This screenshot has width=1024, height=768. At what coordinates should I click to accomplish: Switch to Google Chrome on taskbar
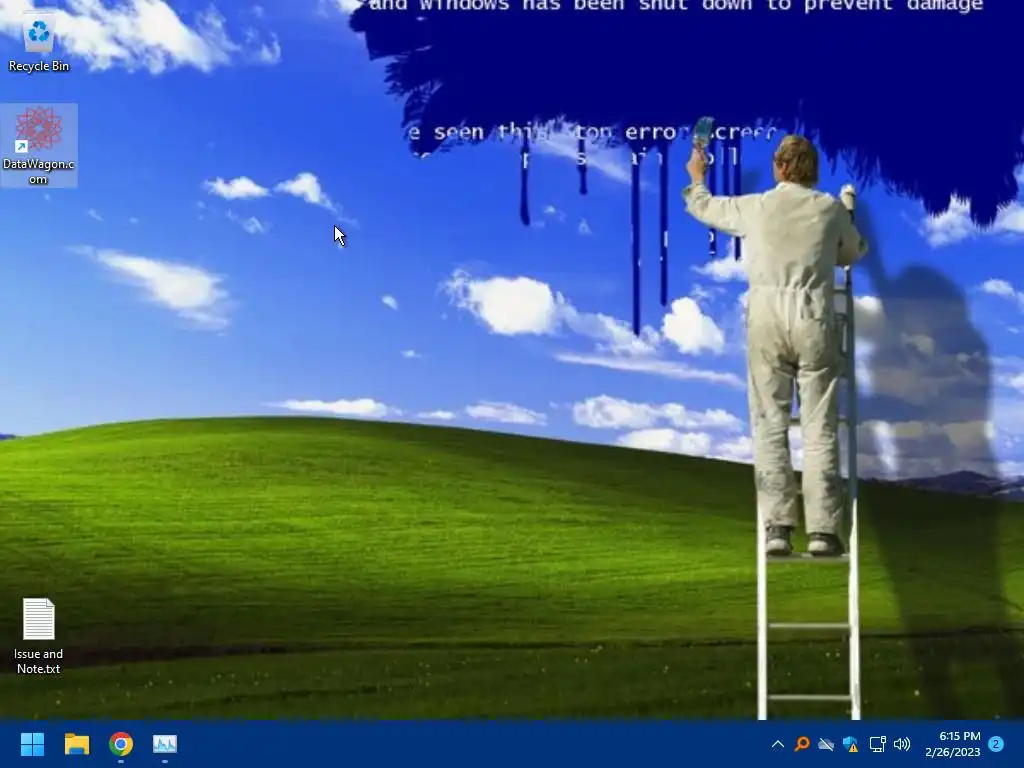pos(121,744)
